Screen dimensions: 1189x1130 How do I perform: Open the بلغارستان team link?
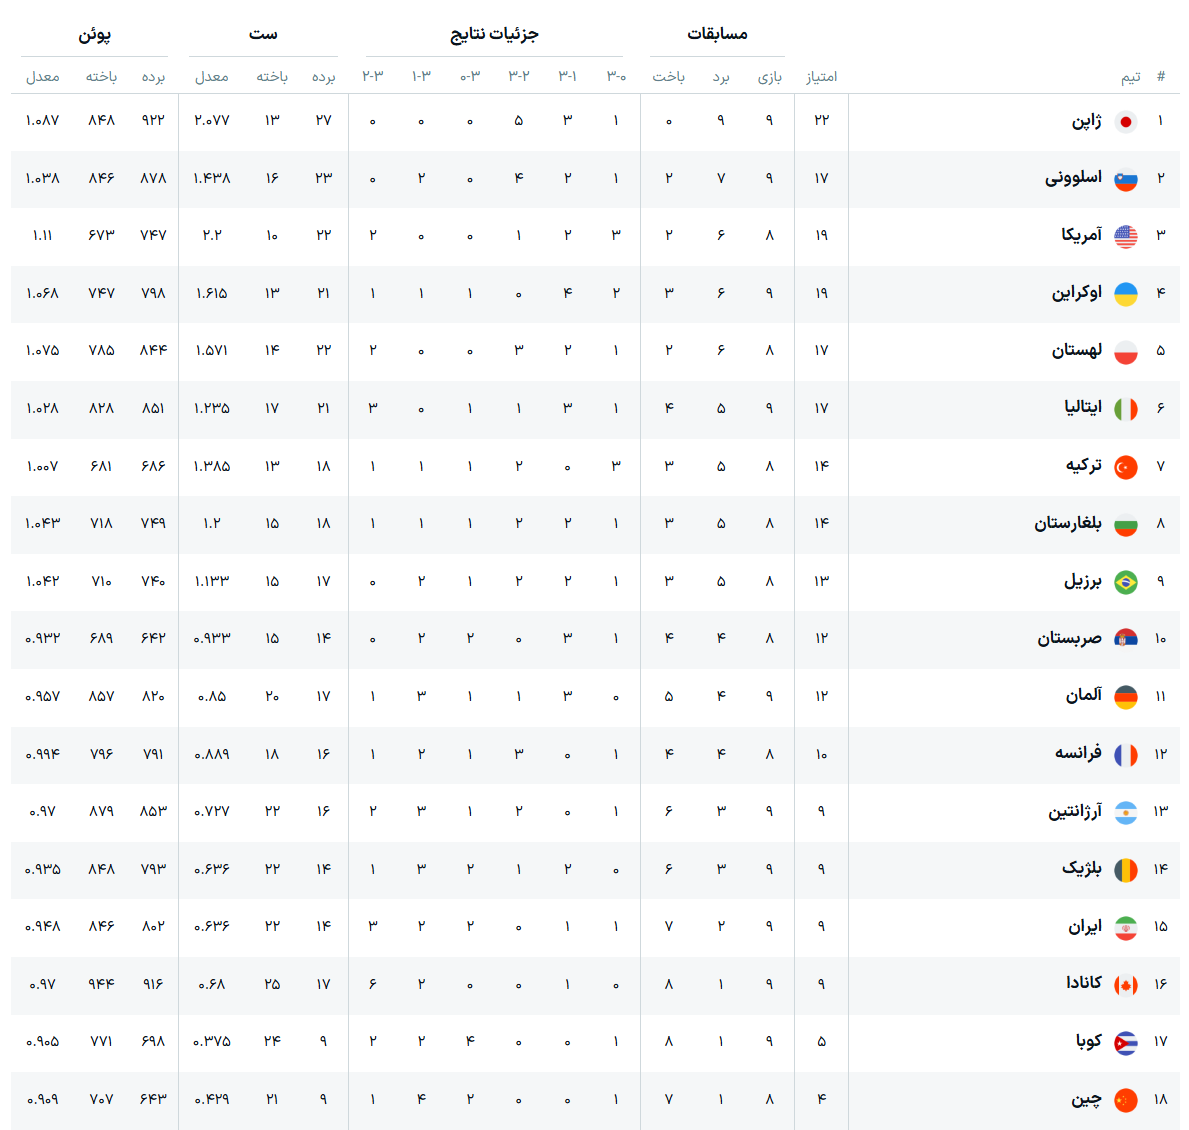[x=1068, y=523]
